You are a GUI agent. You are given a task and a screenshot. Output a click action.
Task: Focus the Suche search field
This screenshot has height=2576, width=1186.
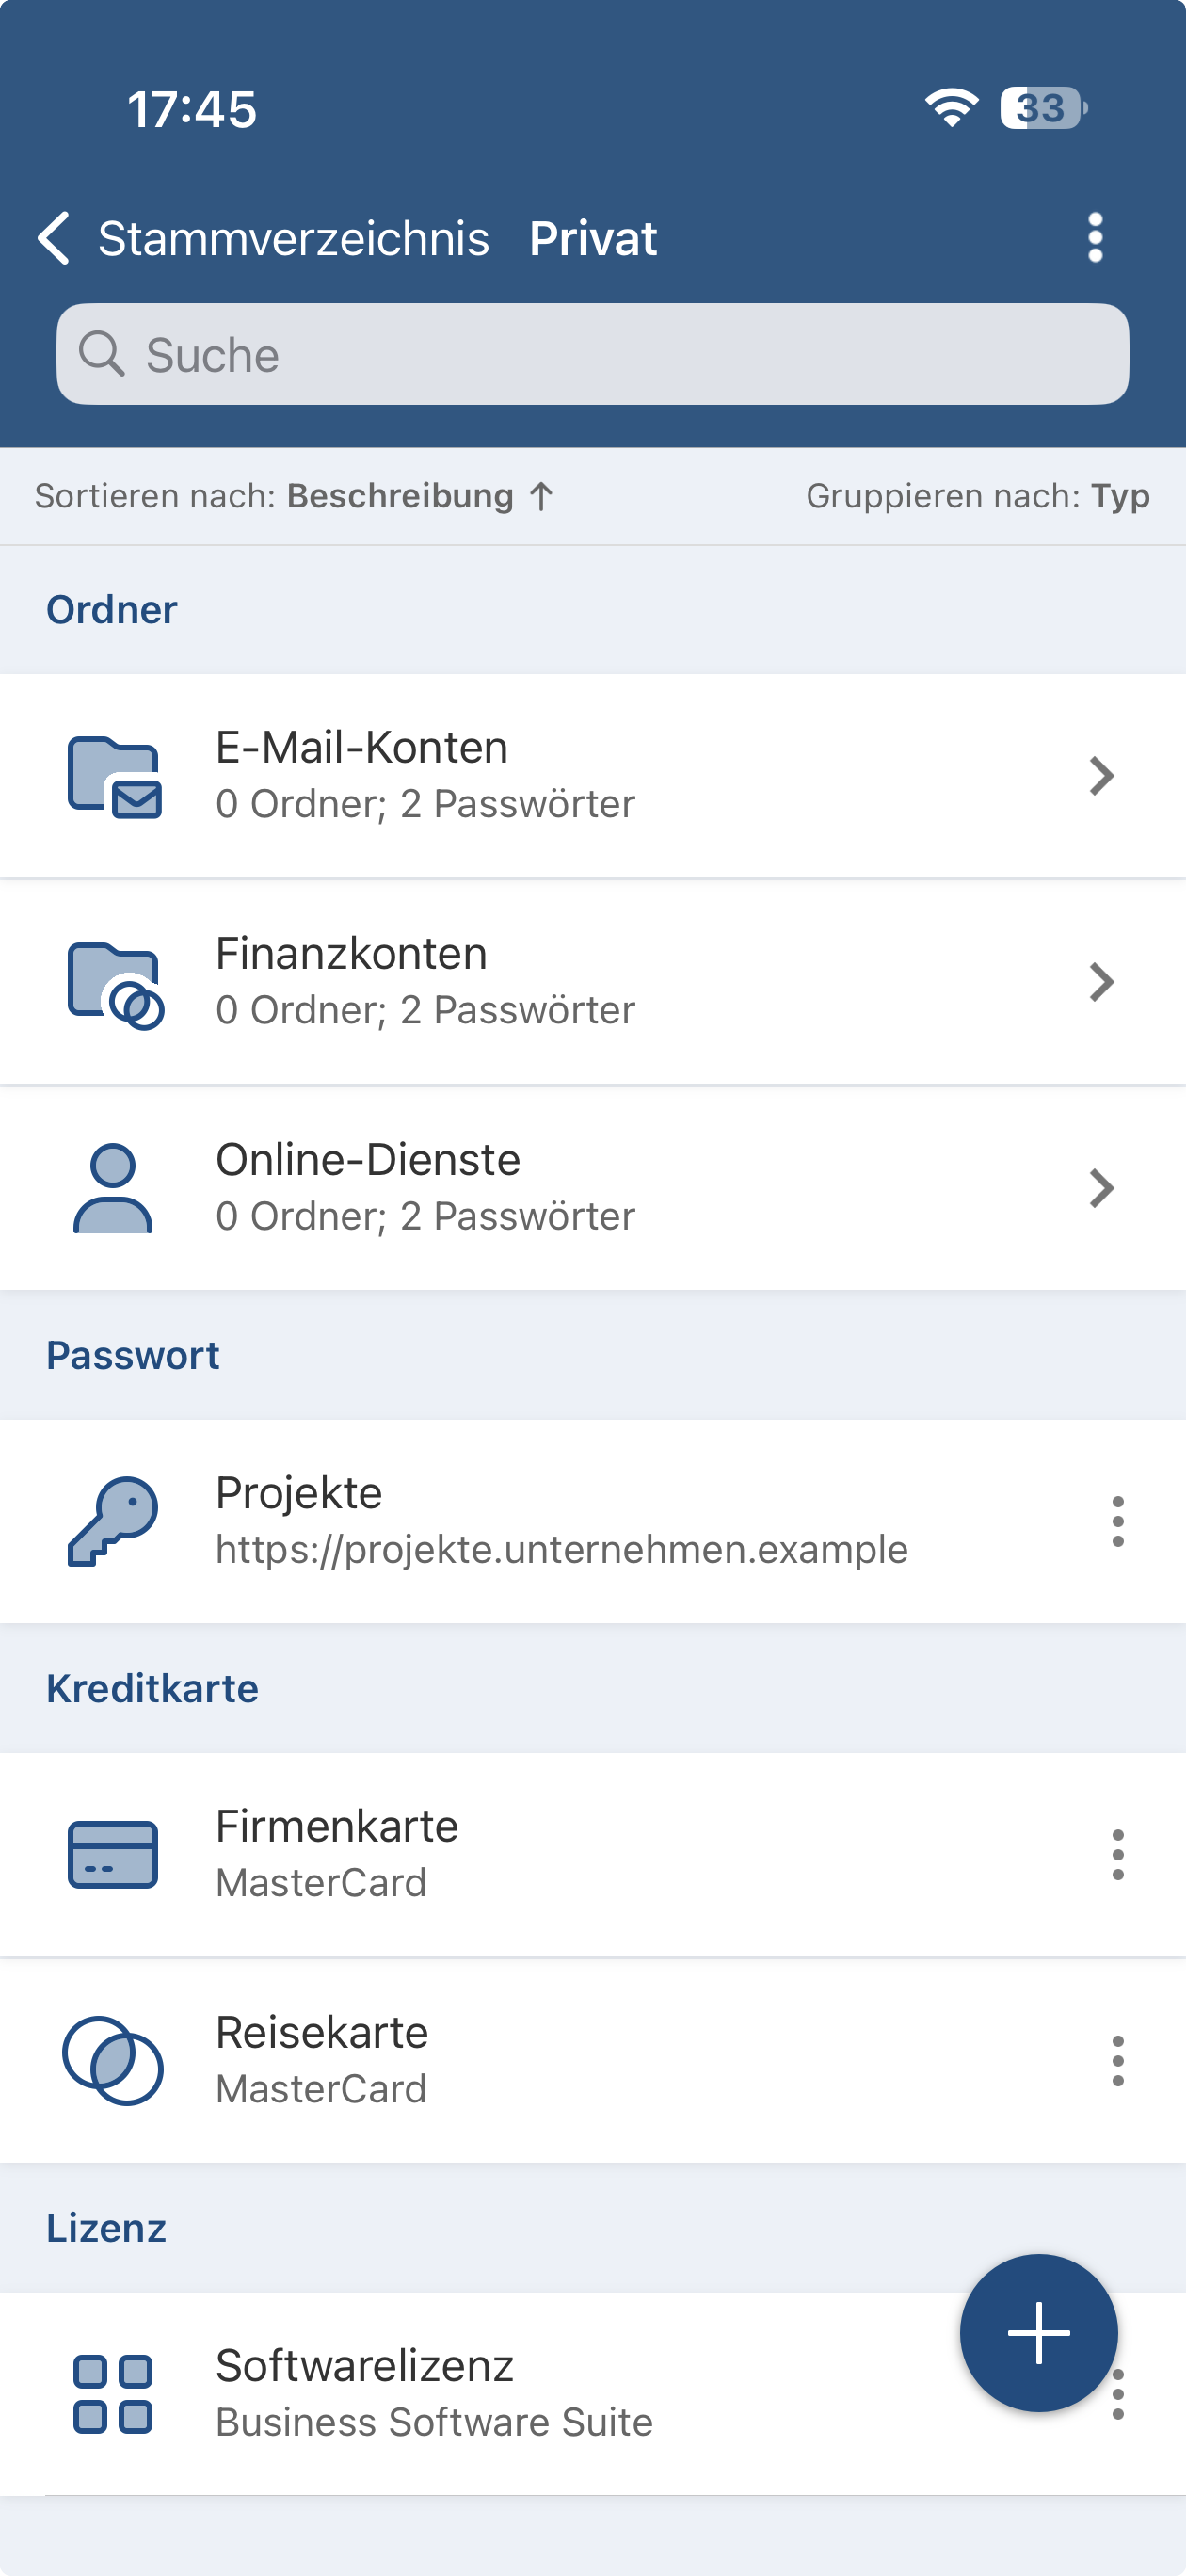(x=593, y=354)
